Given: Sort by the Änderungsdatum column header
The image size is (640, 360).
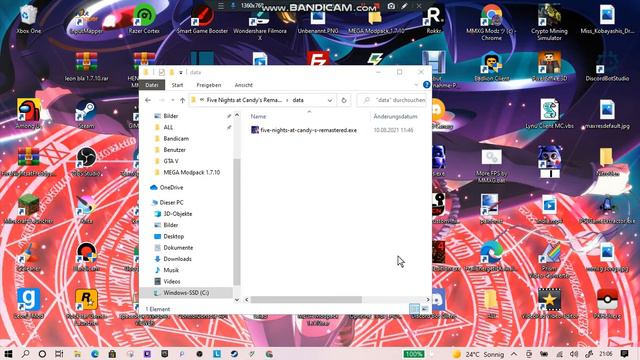Looking at the screenshot, I should pos(396,116).
